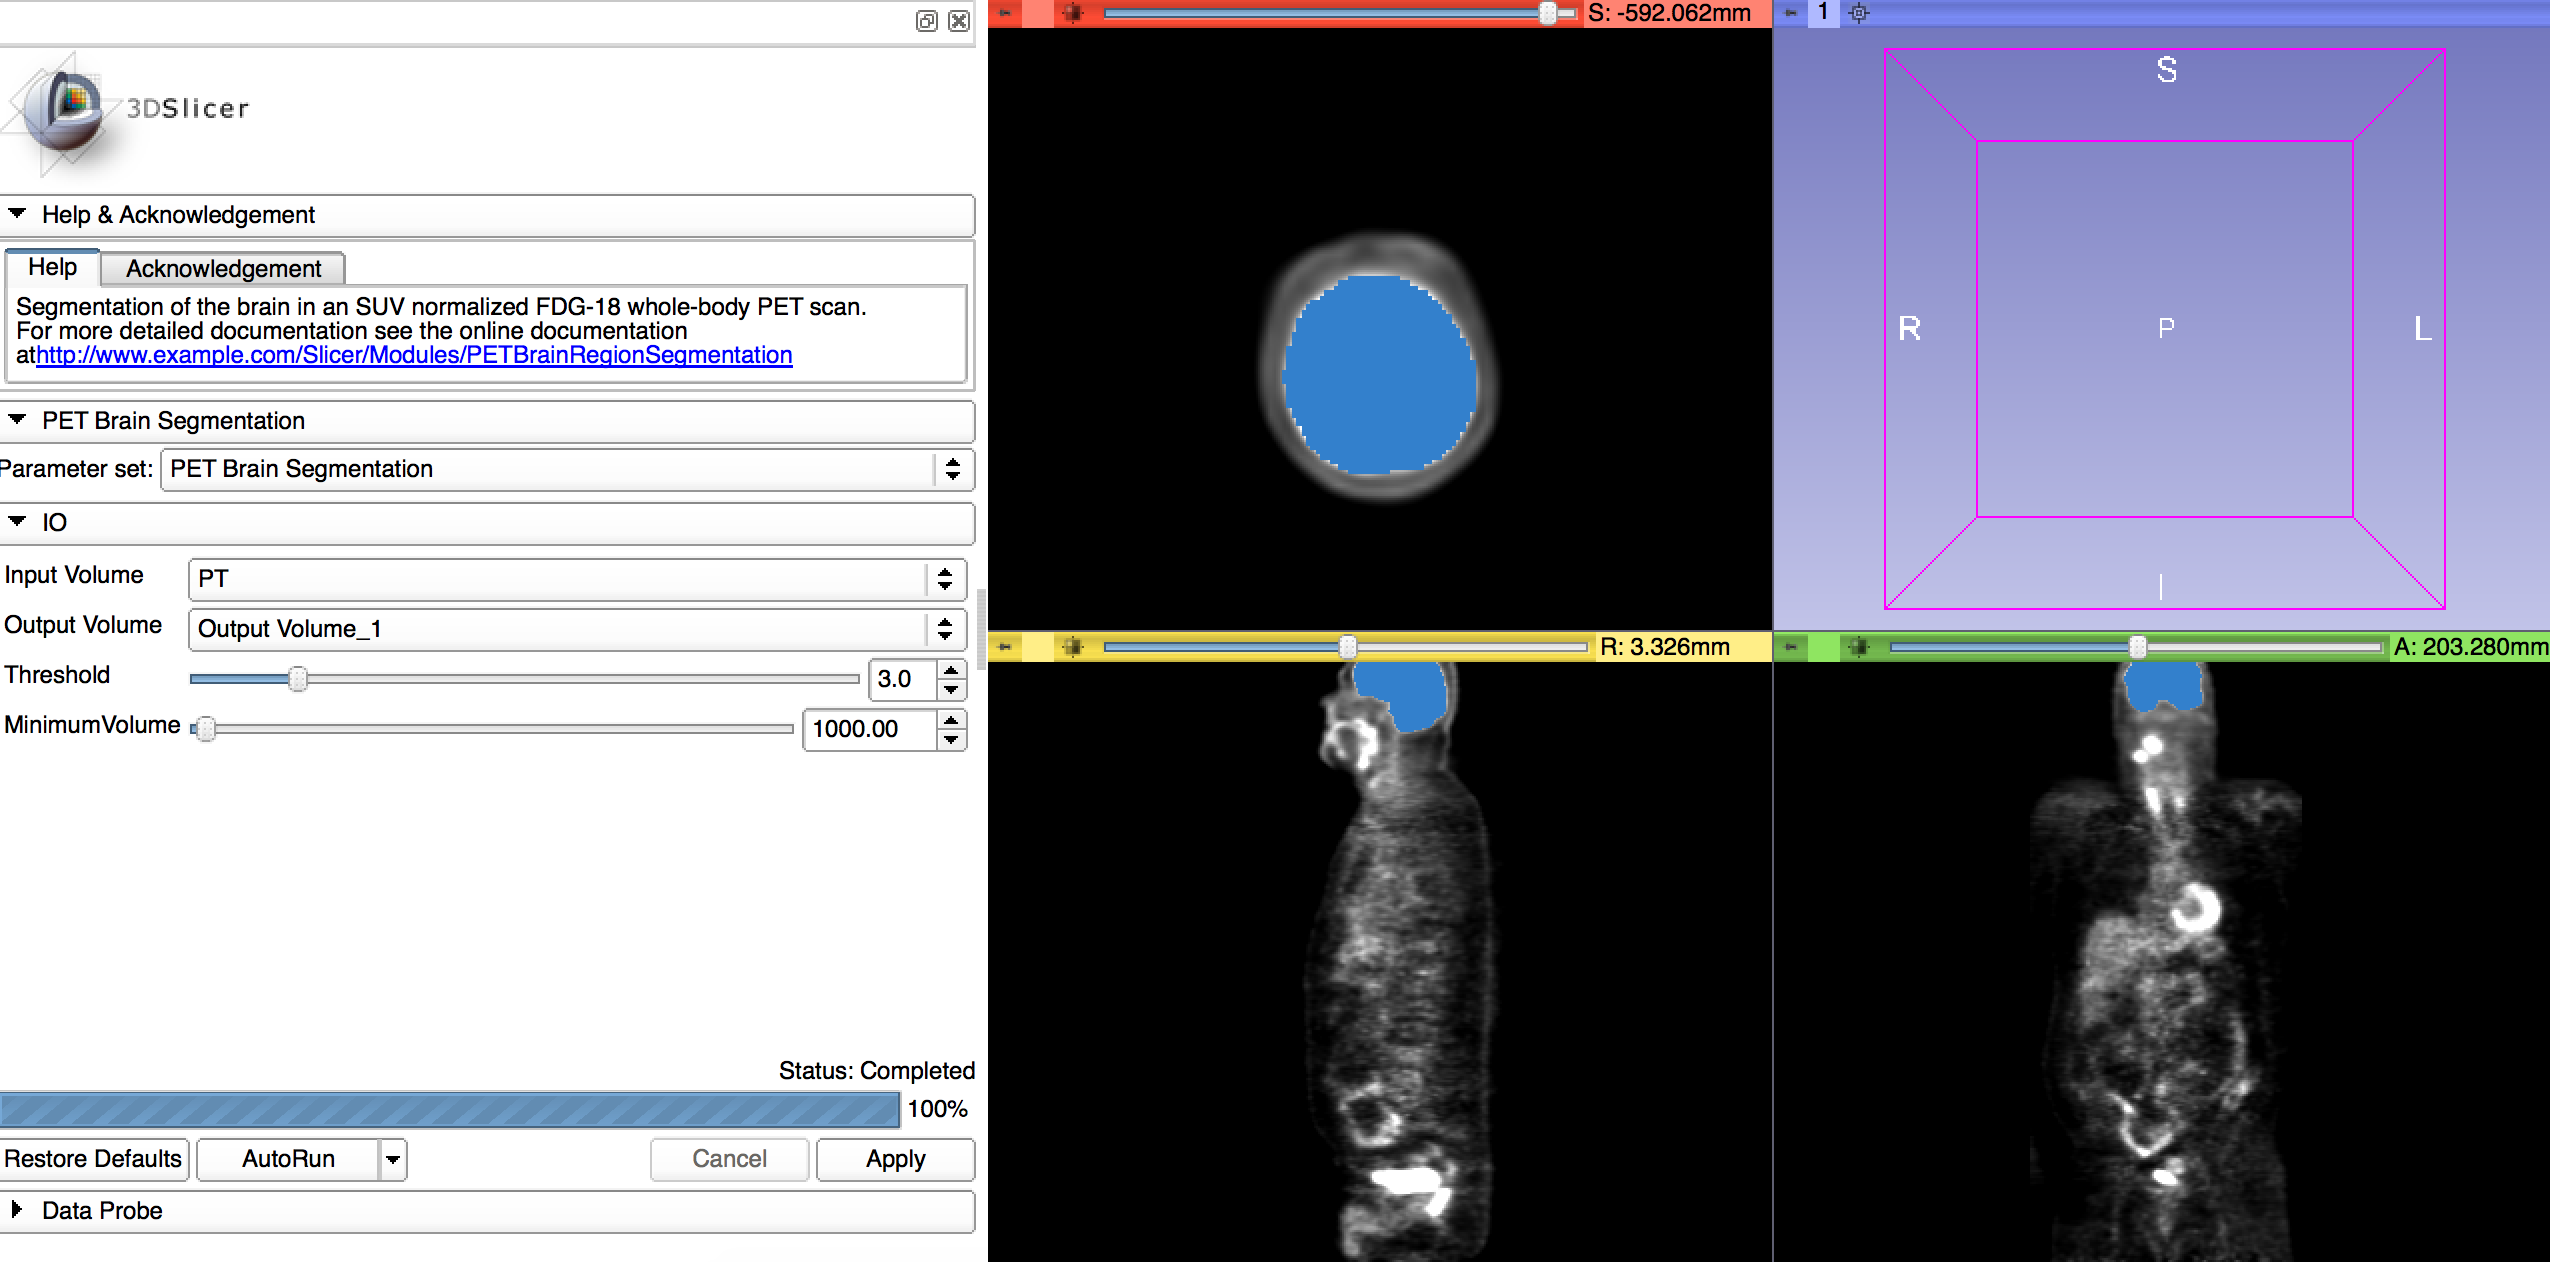
Task: Click yellow slice fit-to-window icon
Action: (1073, 647)
